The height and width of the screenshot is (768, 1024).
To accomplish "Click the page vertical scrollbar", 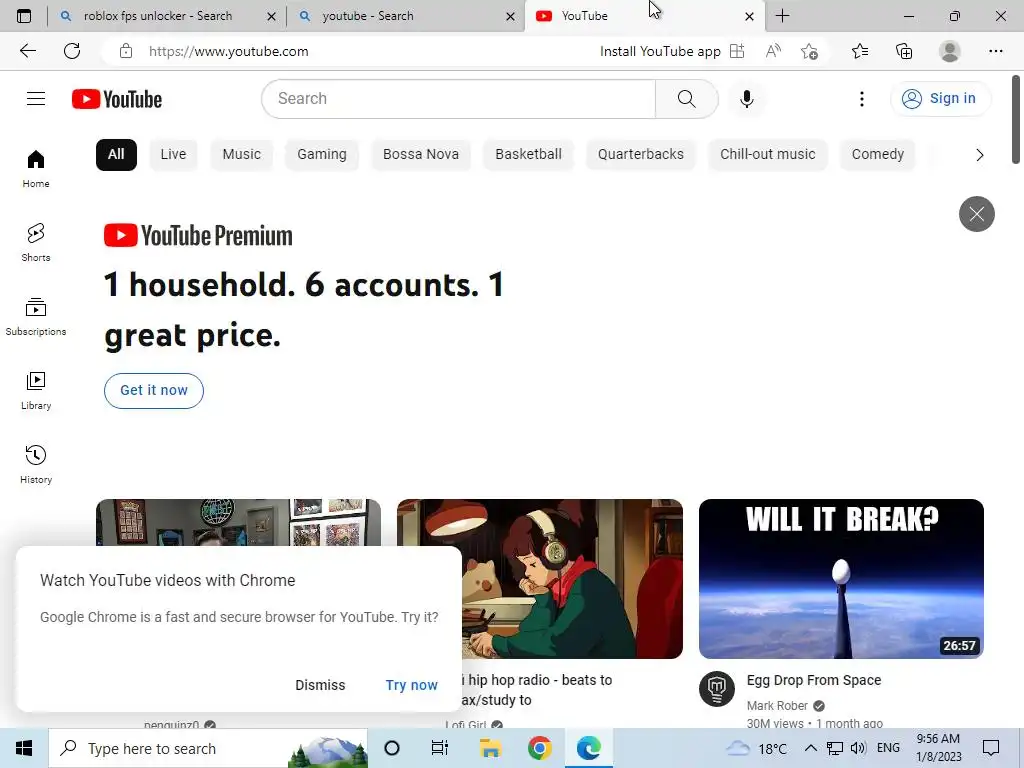I will tap(1016, 120).
